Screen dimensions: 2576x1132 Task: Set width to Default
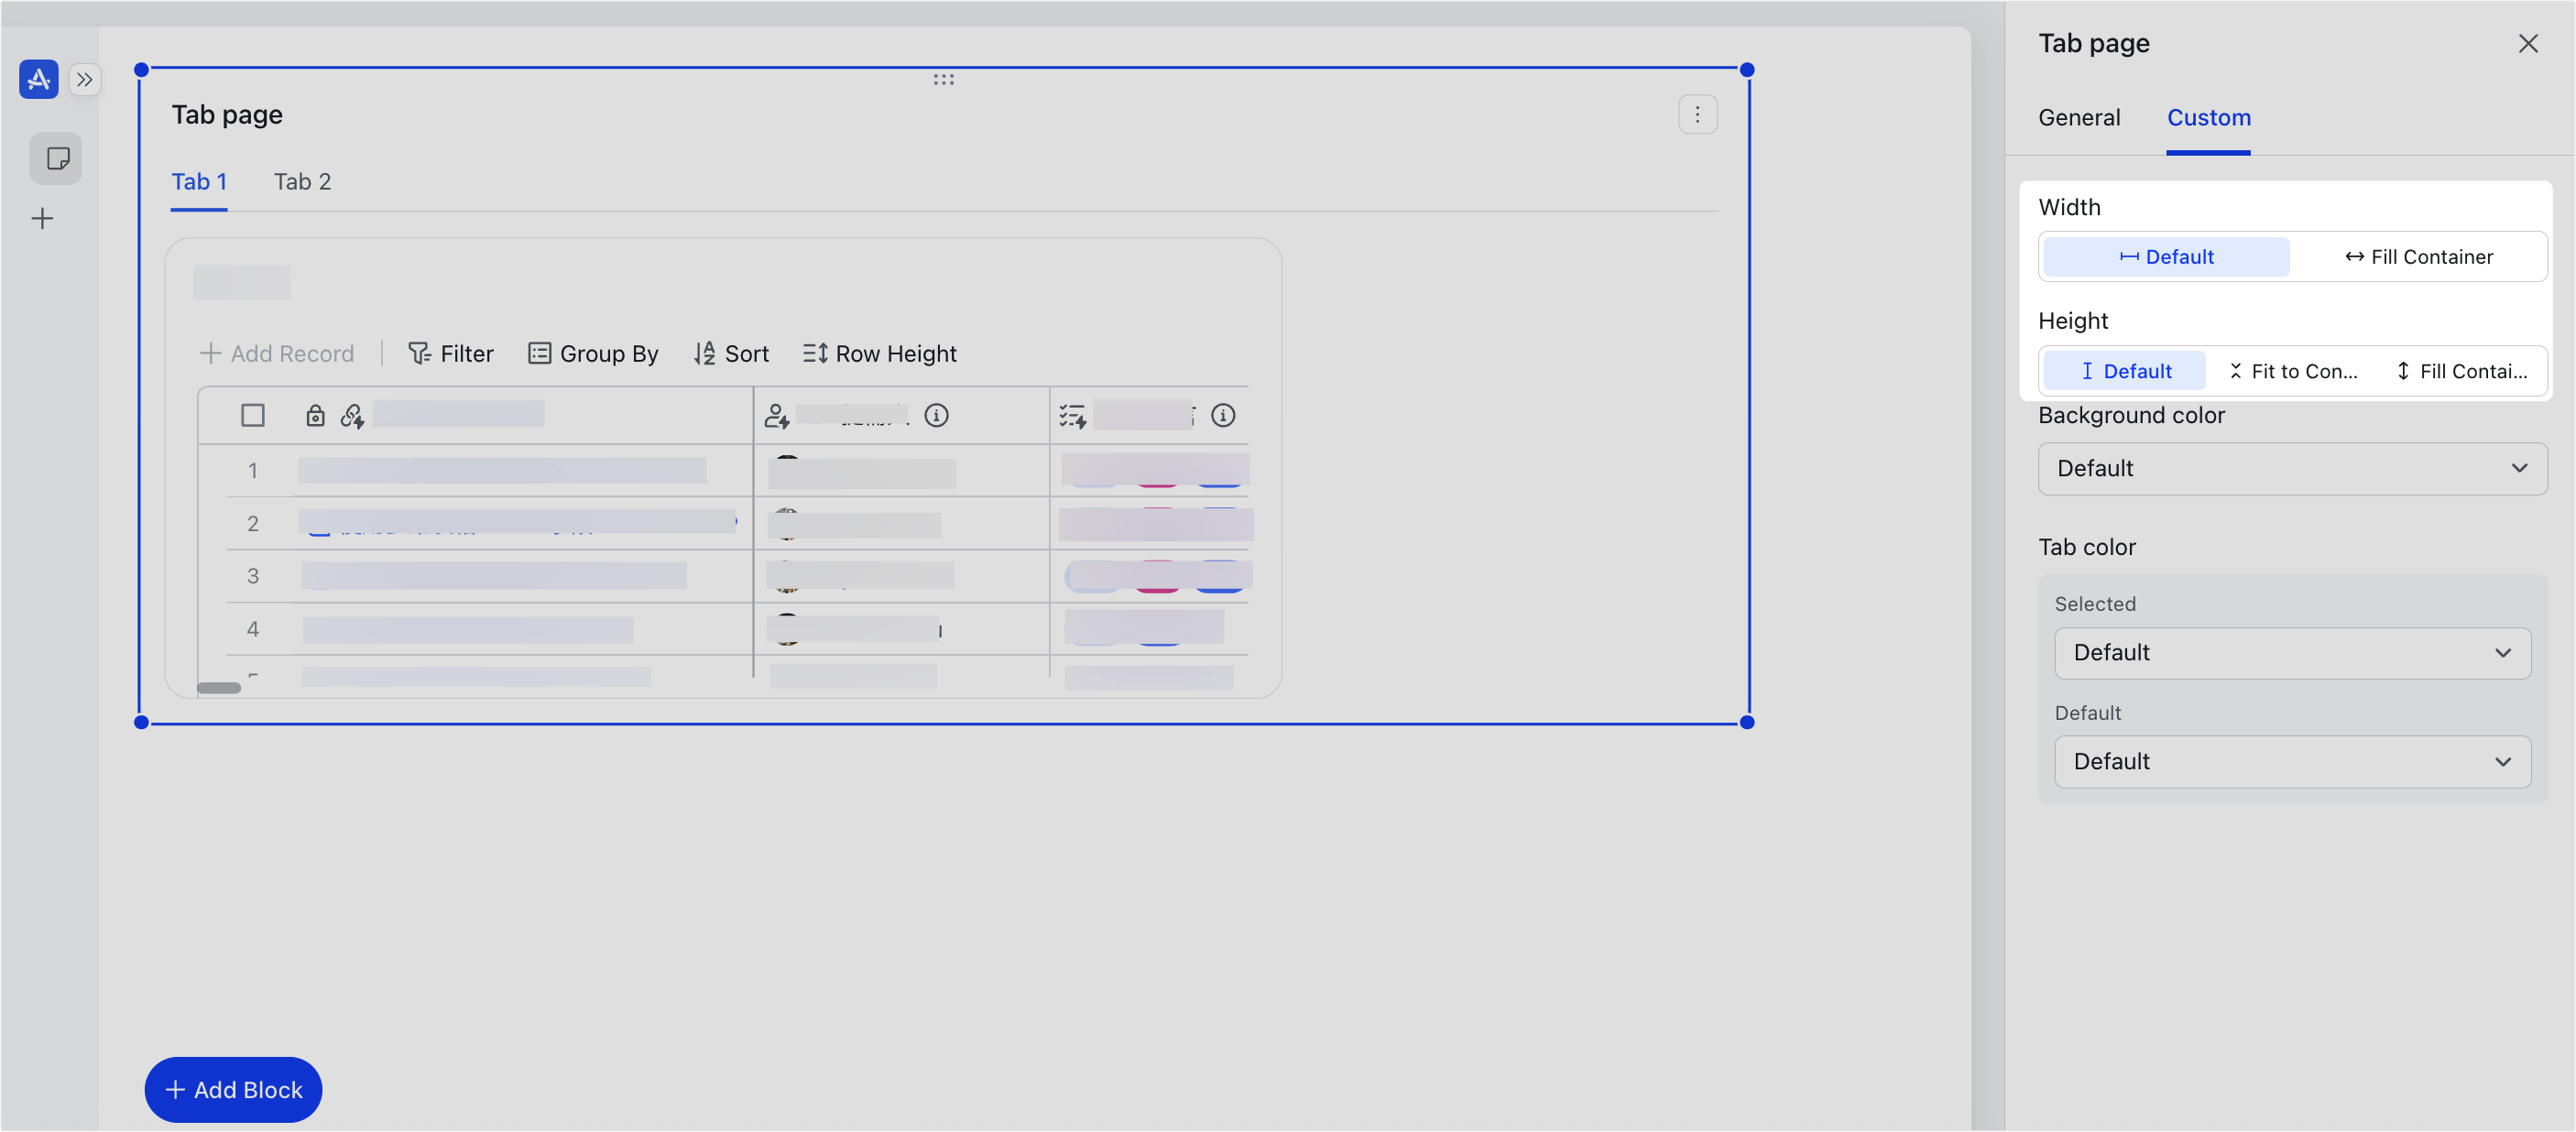2166,256
